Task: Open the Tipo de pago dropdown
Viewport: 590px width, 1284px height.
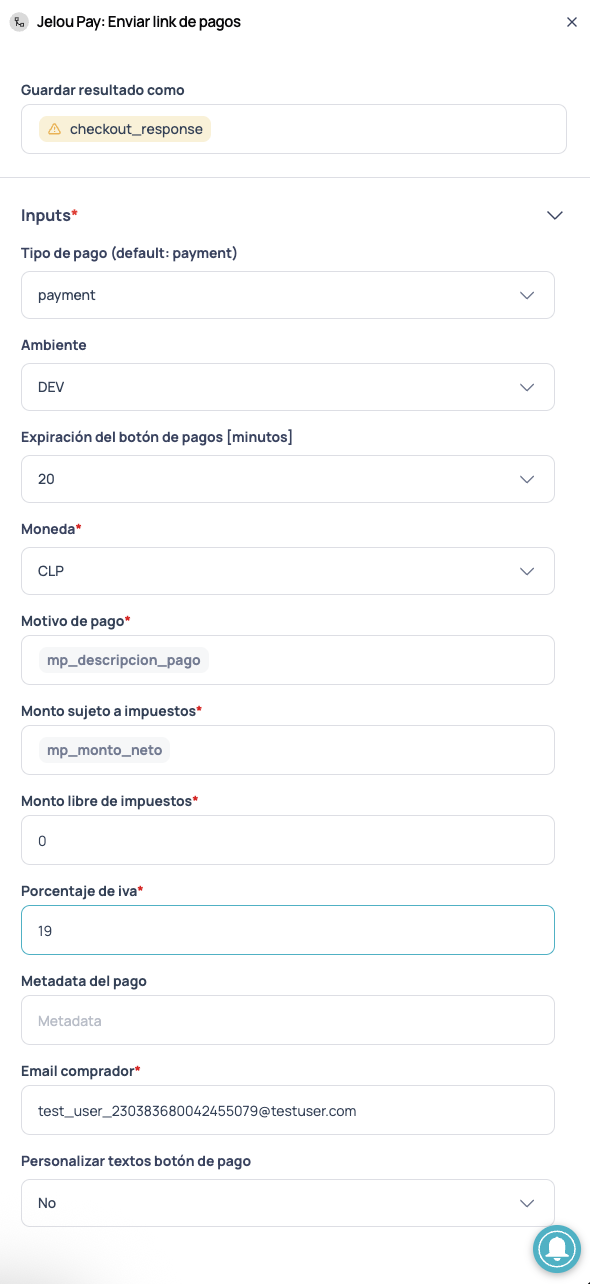Action: click(x=288, y=295)
